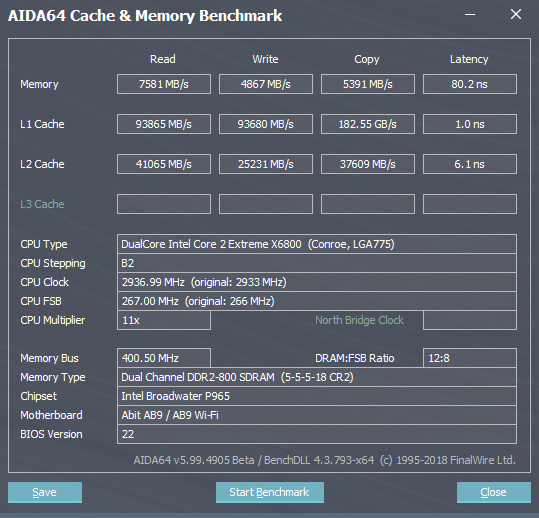Viewport: 539px width, 518px height.
Task: Click L2 Cache Read 41065 MB/s
Action: coord(164,164)
